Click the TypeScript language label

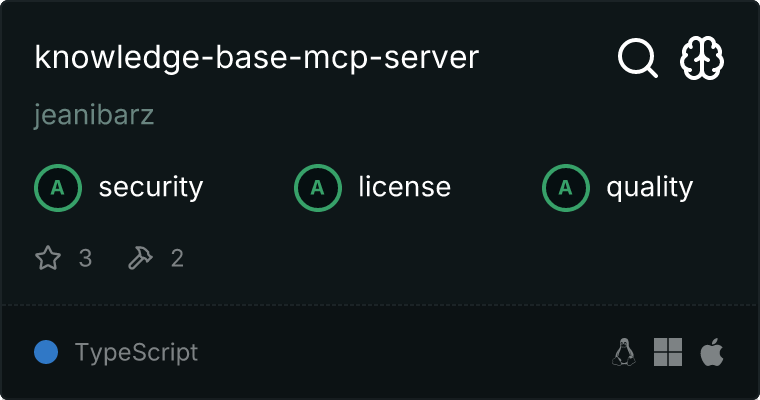pyautogui.click(x=136, y=353)
